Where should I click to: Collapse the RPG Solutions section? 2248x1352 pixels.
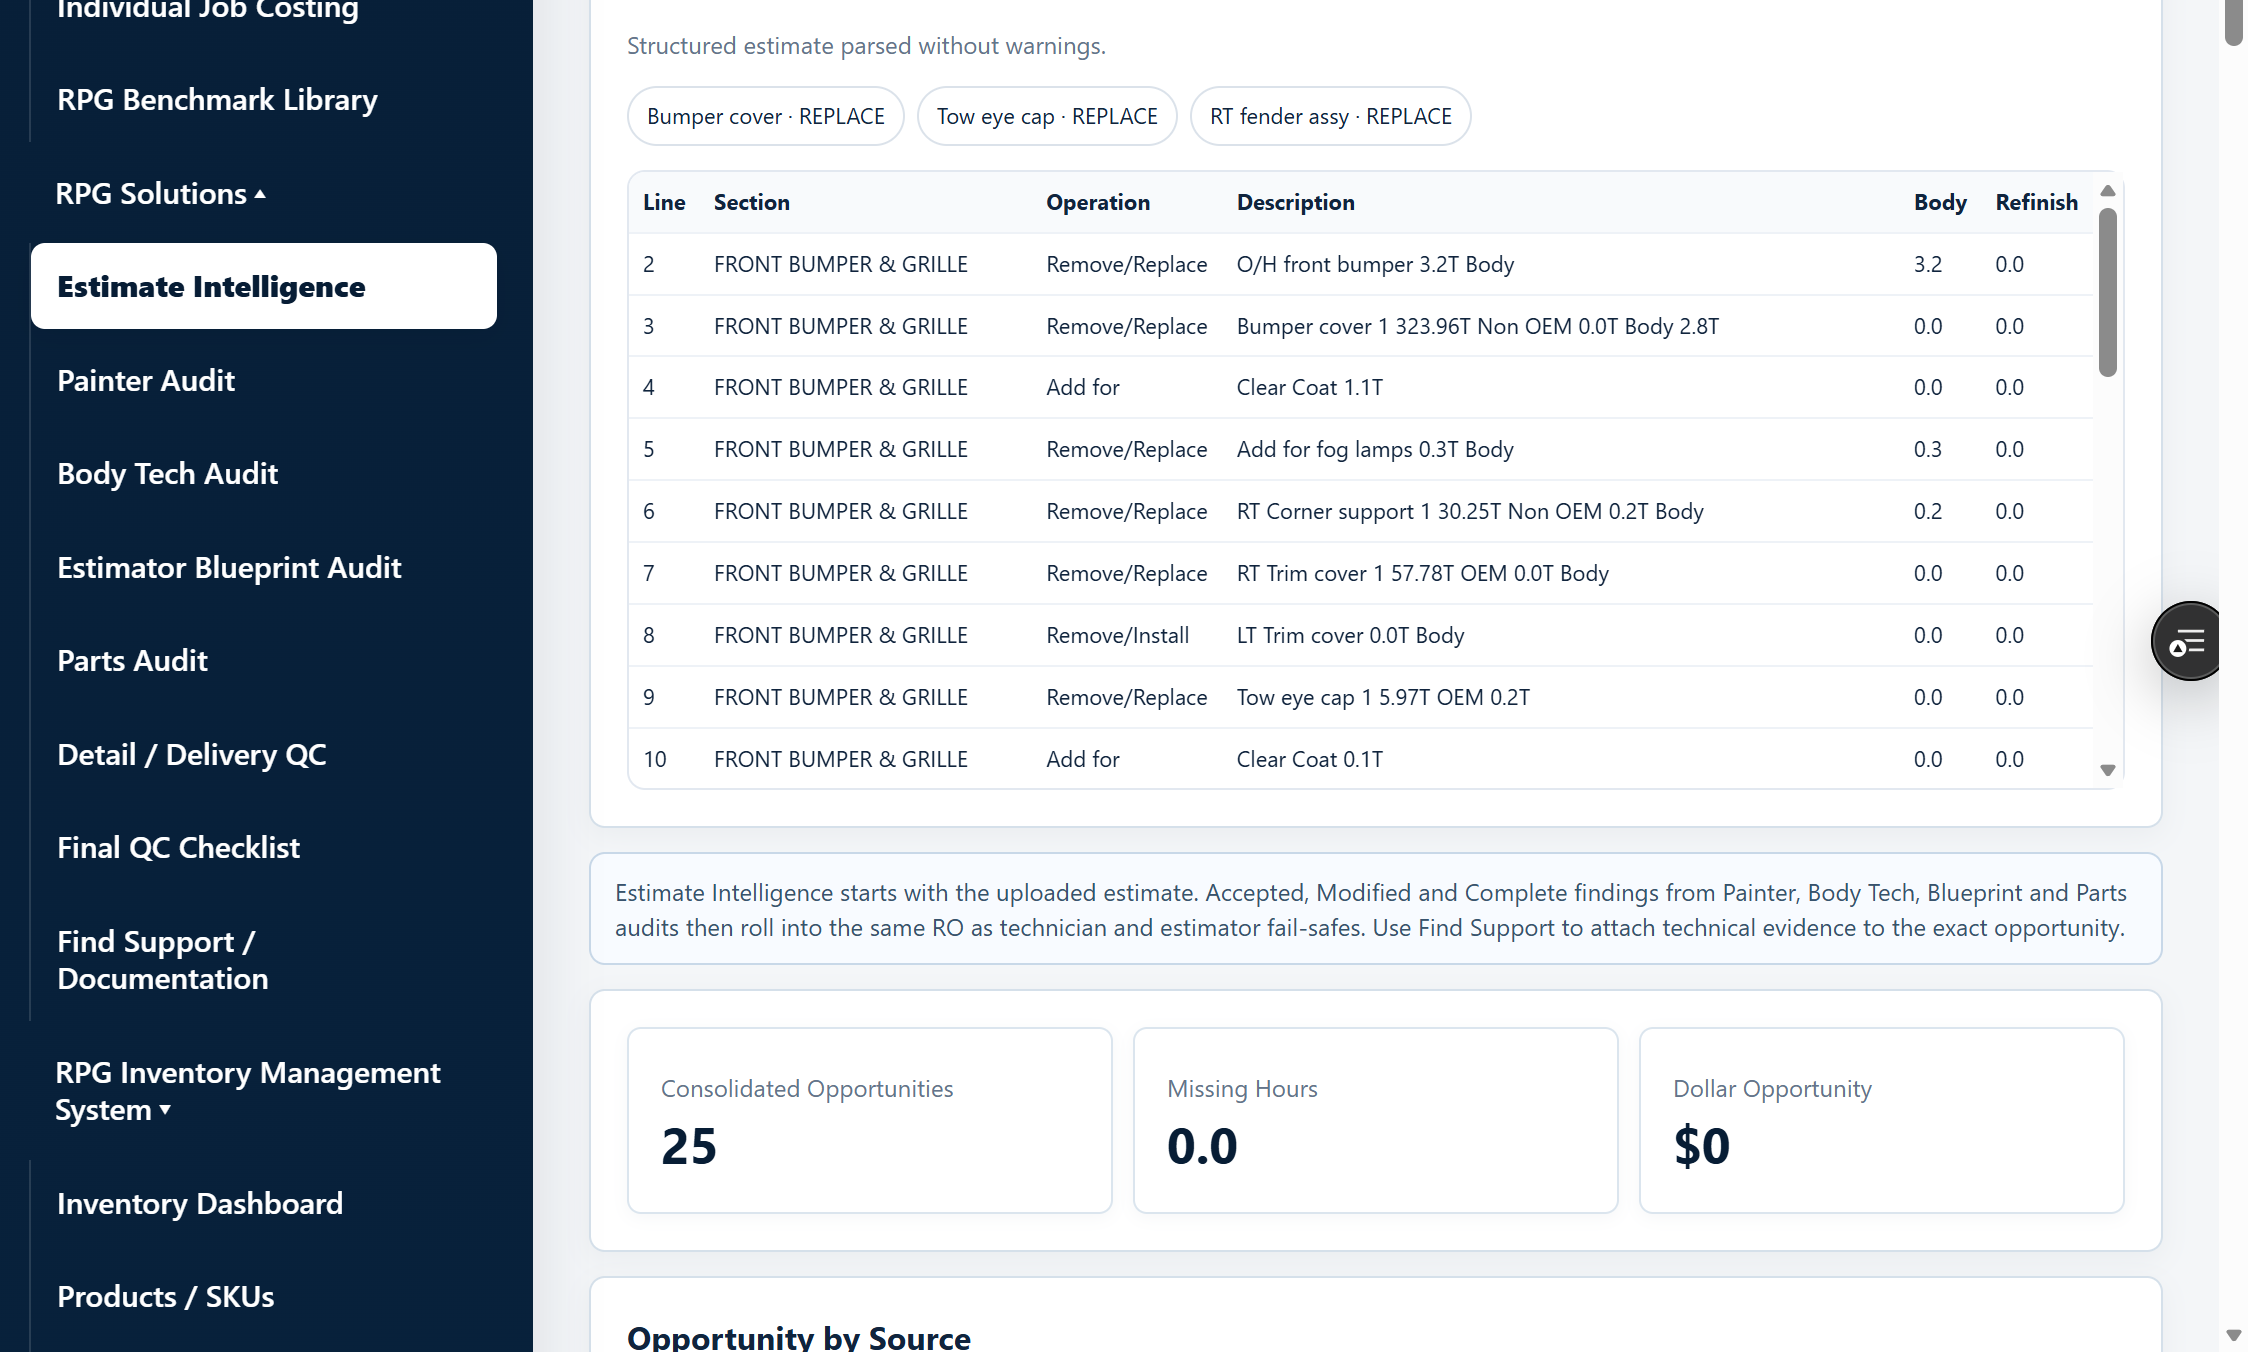click(x=161, y=194)
